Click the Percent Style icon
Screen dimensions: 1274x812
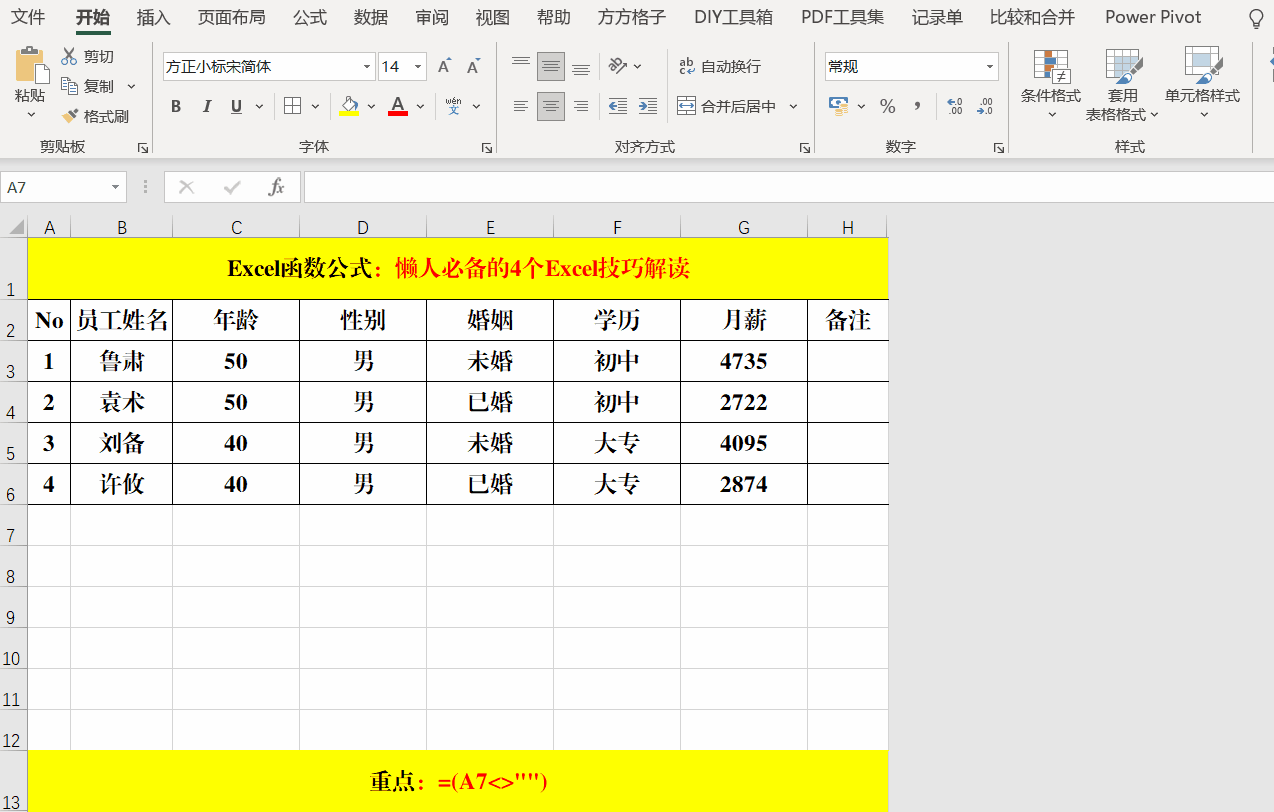click(x=887, y=106)
